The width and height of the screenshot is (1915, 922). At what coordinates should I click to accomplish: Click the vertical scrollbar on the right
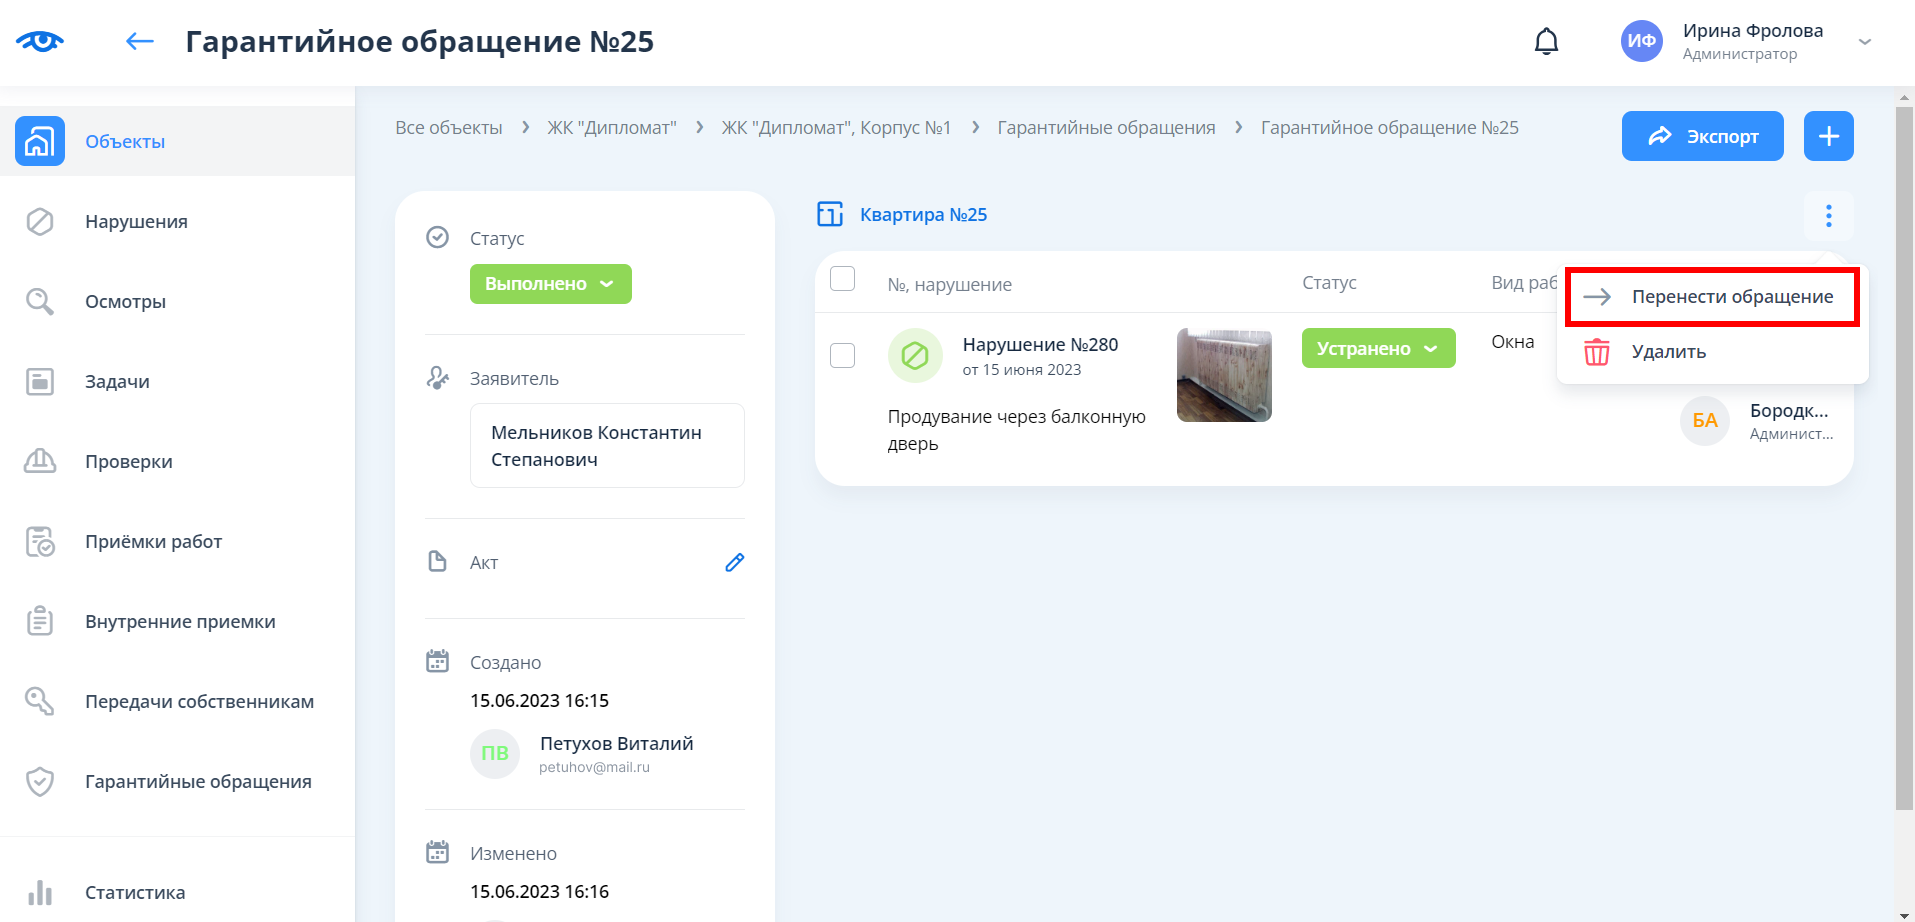(x=1904, y=450)
